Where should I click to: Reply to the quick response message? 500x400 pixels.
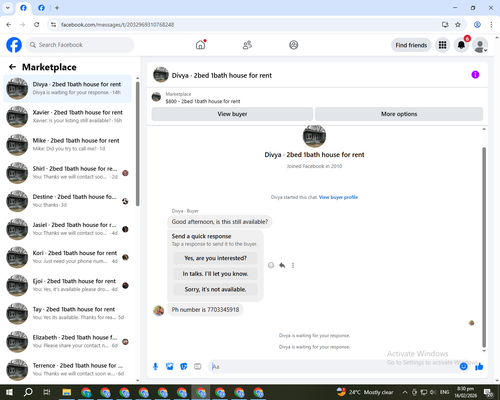click(x=282, y=265)
